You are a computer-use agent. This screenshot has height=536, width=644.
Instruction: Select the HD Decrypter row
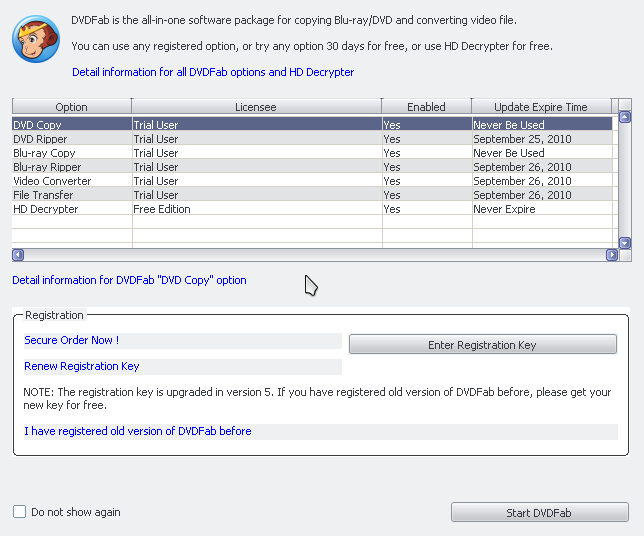(312, 208)
